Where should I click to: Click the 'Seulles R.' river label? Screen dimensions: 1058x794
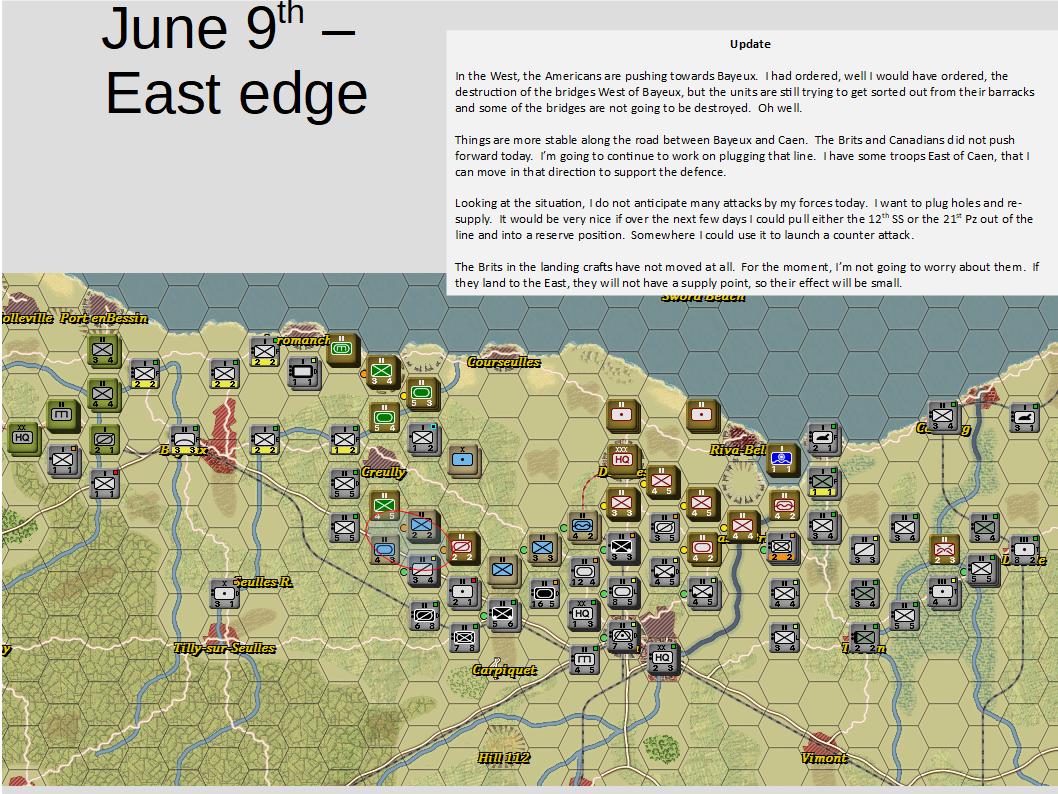[263, 582]
